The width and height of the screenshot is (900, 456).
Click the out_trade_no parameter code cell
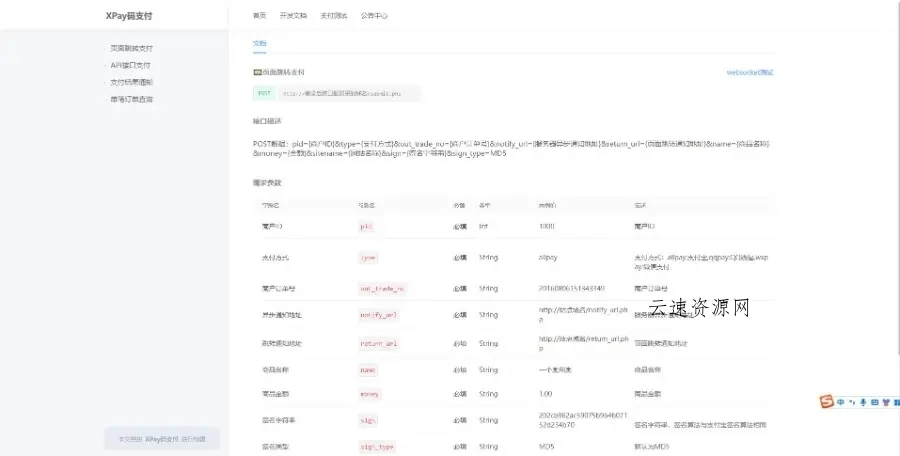pos(382,289)
